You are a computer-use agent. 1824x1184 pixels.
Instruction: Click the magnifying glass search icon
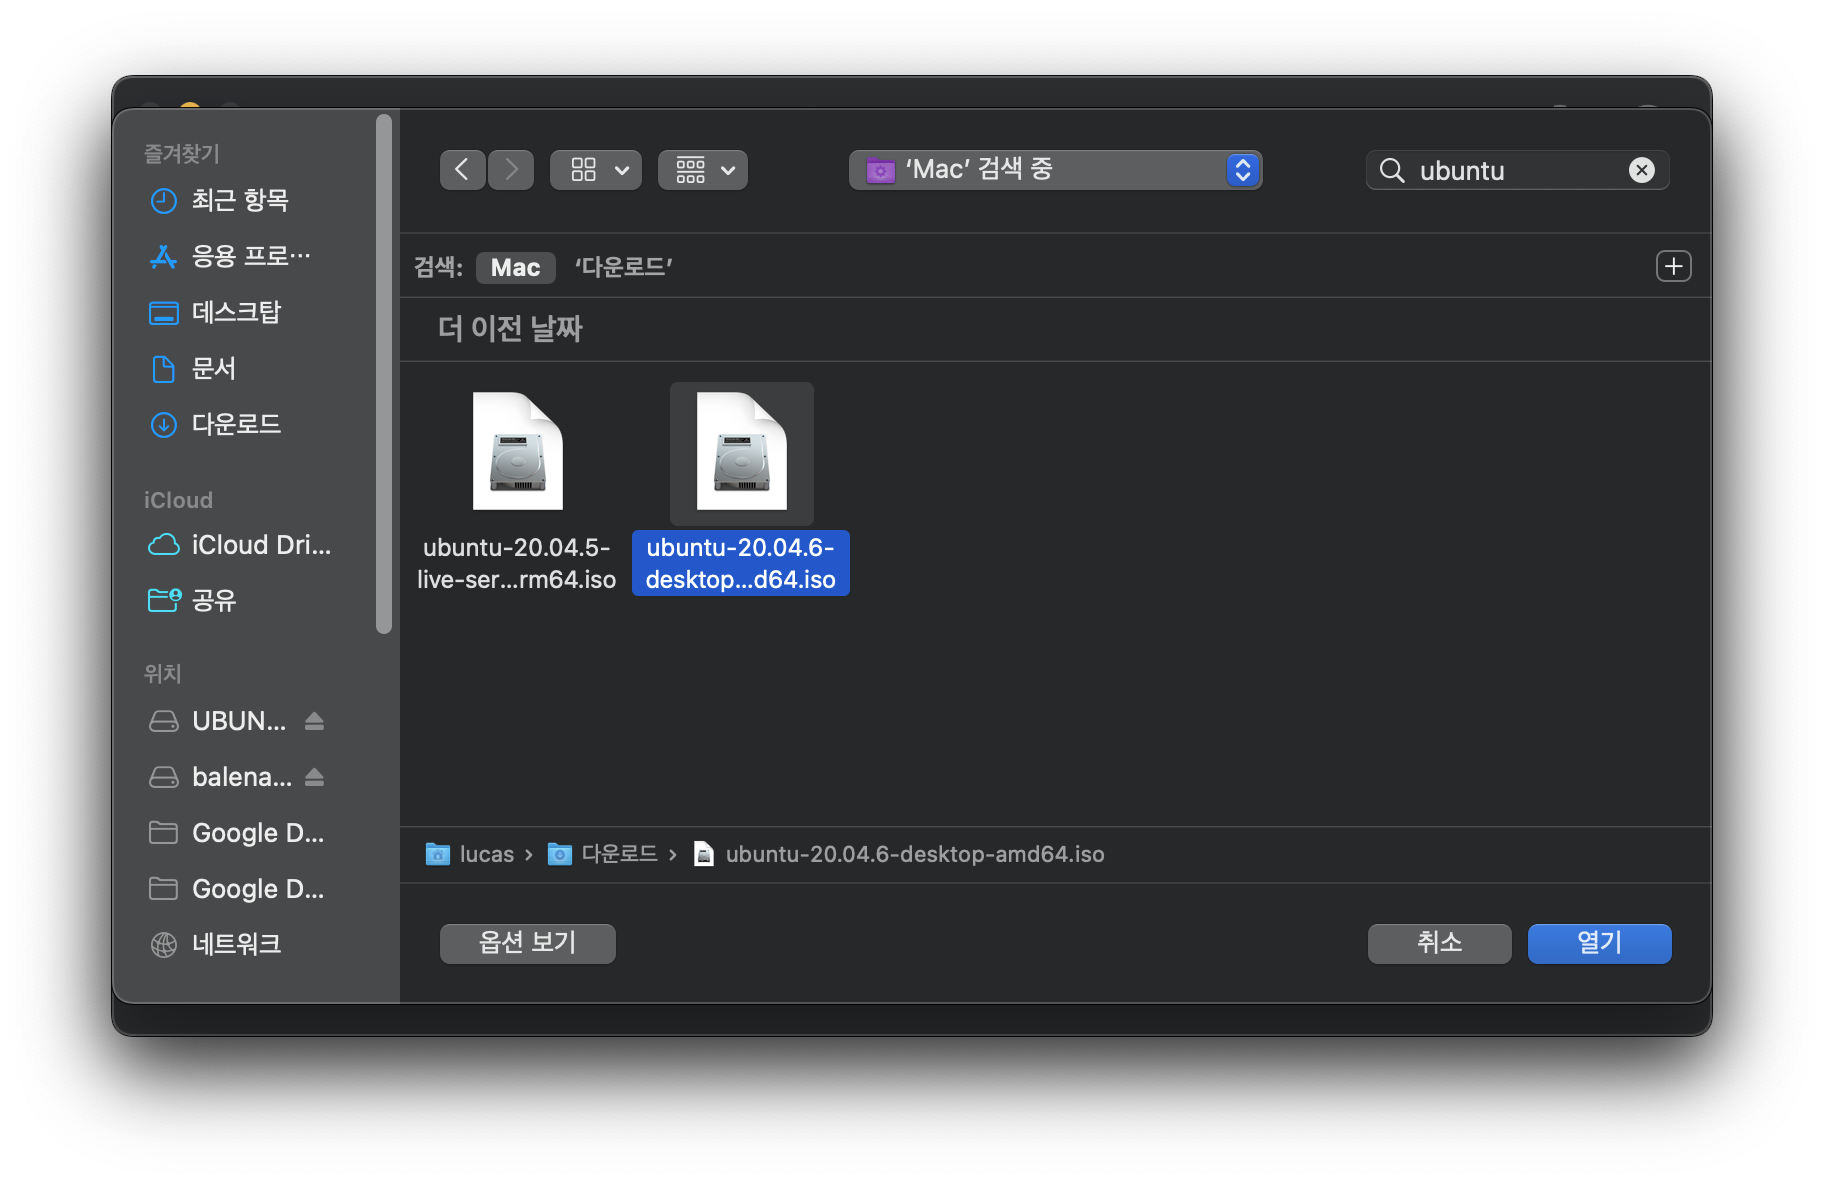1392,170
